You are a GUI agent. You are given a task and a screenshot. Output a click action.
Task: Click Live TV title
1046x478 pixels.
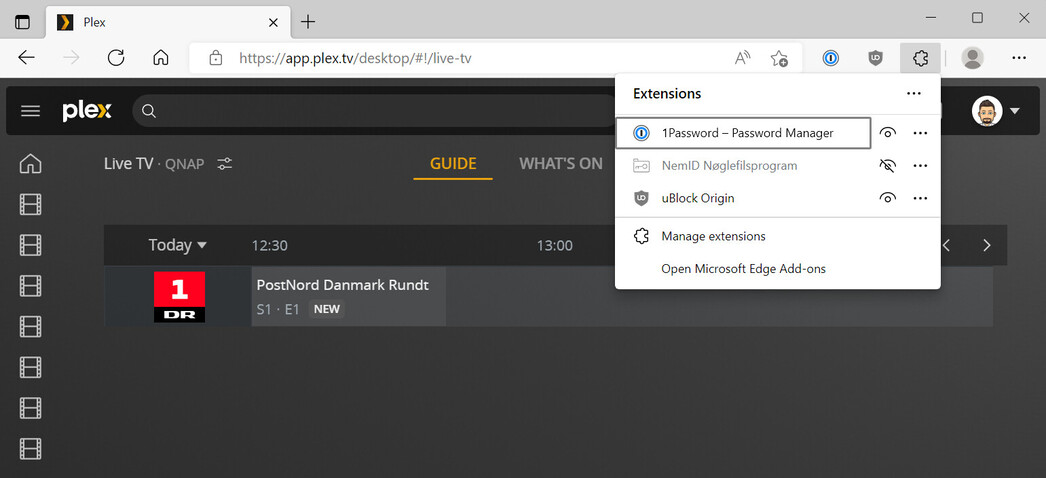[129, 163]
